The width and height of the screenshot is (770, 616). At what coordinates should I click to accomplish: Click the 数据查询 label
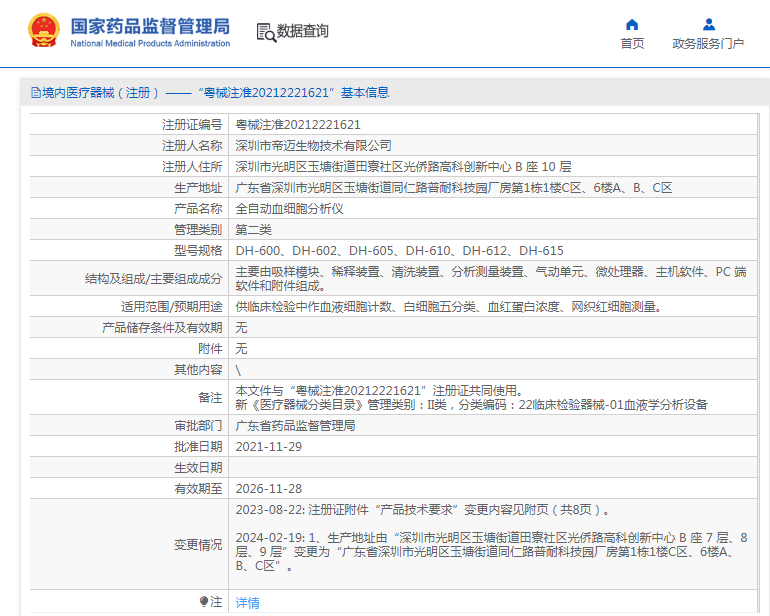302,31
